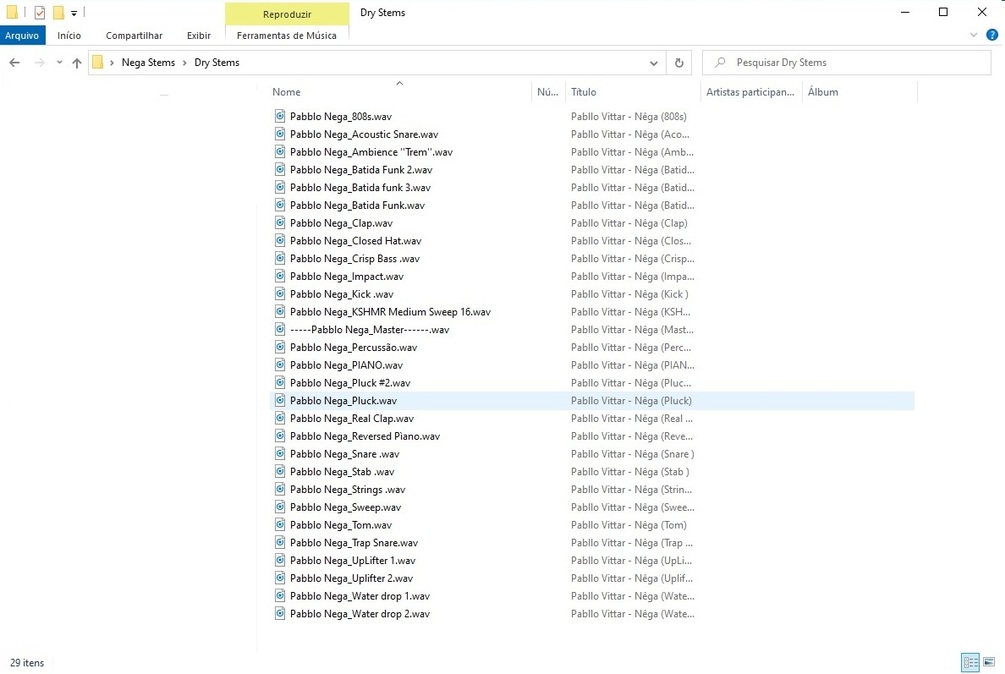Image resolution: width=1005 pixels, height=674 pixels.
Task: Select Pabblo Nega_Kick .wav
Action: 342,294
